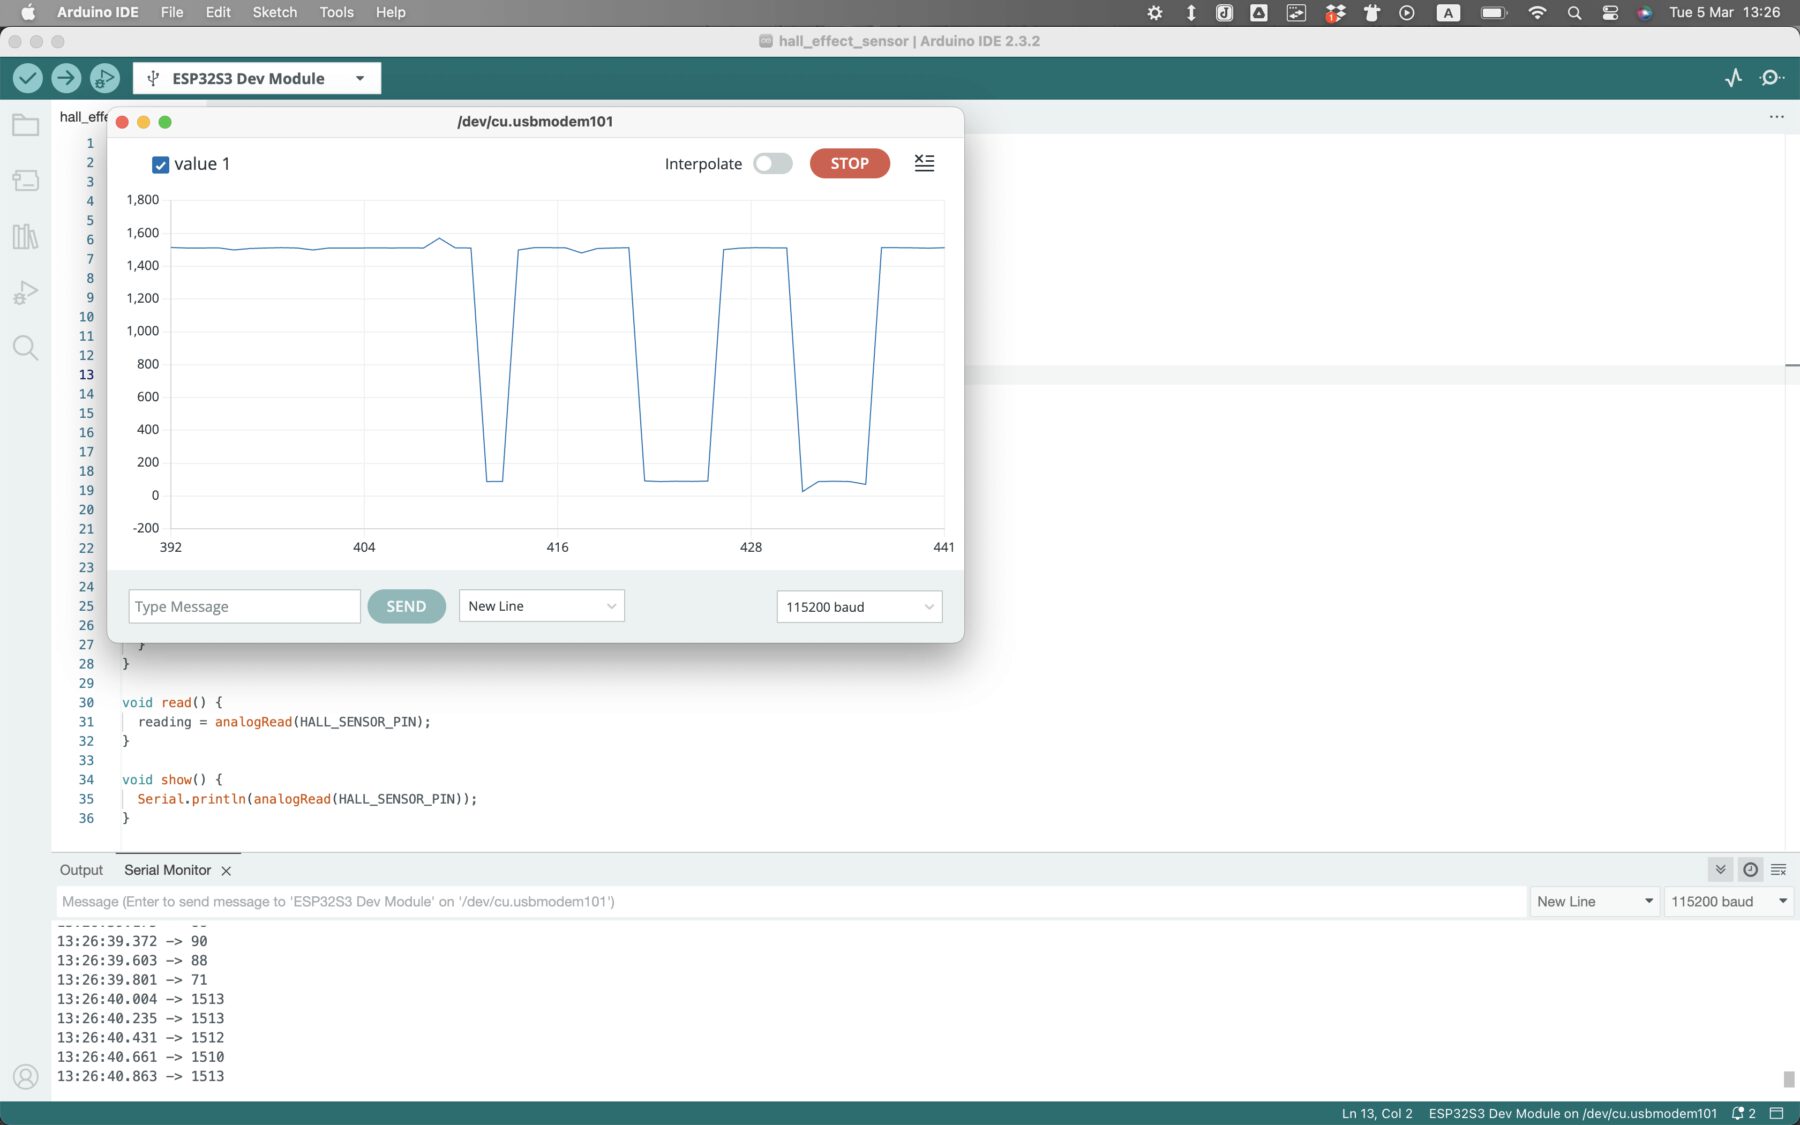Open Search panel in sidebar
Viewport: 1800px width, 1125px height.
(x=25, y=348)
